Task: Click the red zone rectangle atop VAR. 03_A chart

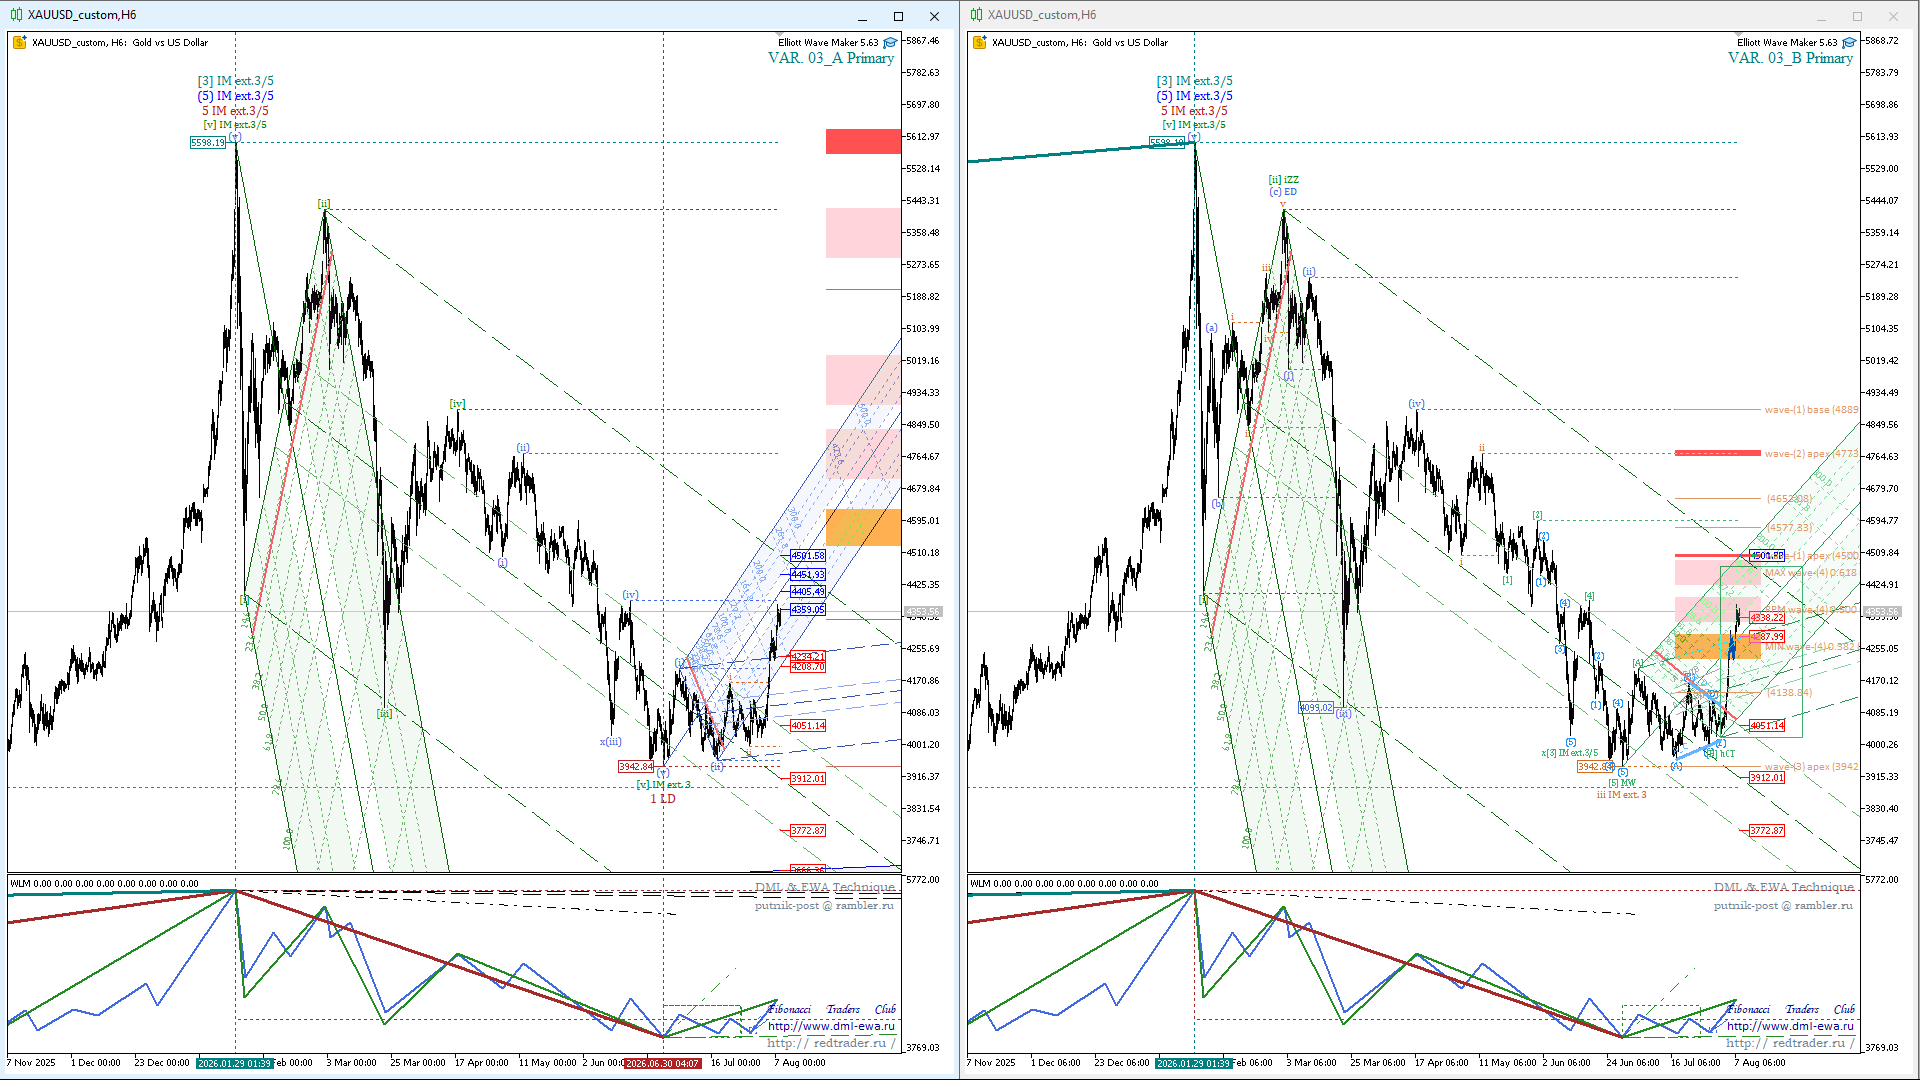Action: coord(863,141)
